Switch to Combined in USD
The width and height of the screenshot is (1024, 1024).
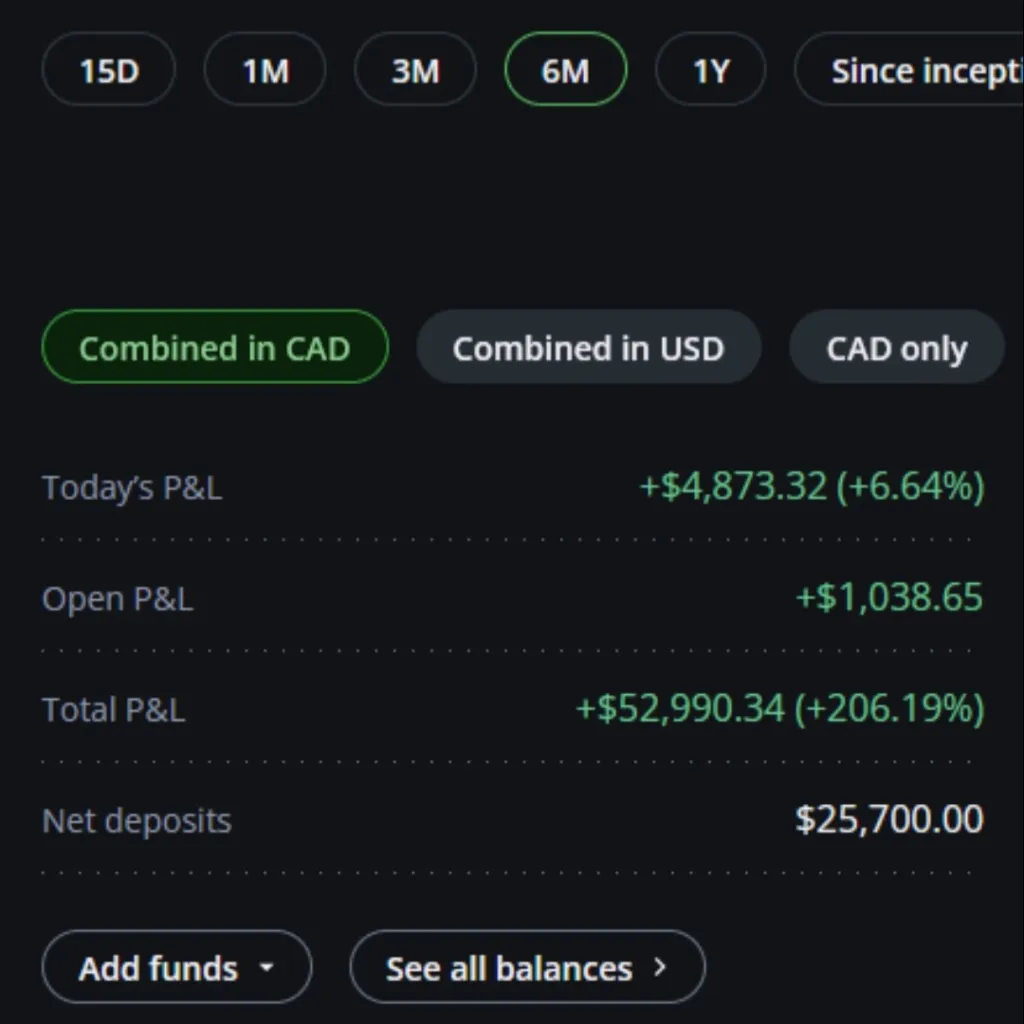(x=588, y=347)
